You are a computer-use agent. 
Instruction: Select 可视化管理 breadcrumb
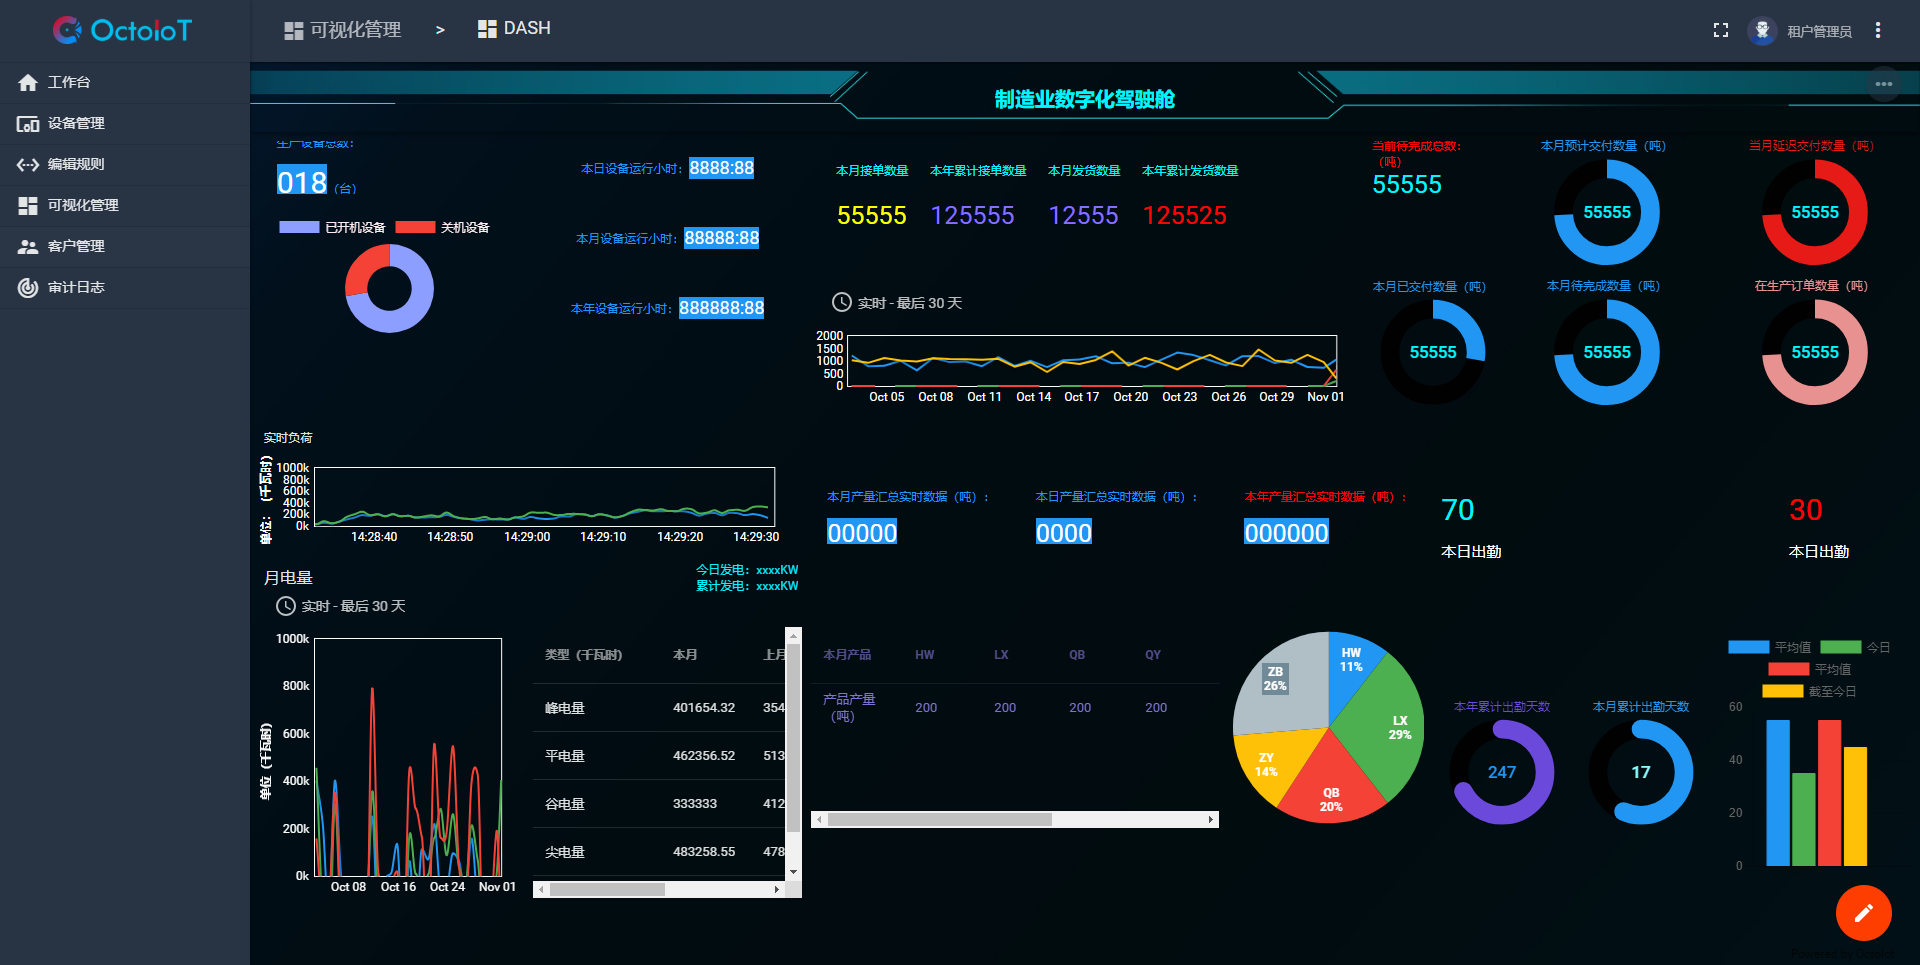pyautogui.click(x=343, y=30)
